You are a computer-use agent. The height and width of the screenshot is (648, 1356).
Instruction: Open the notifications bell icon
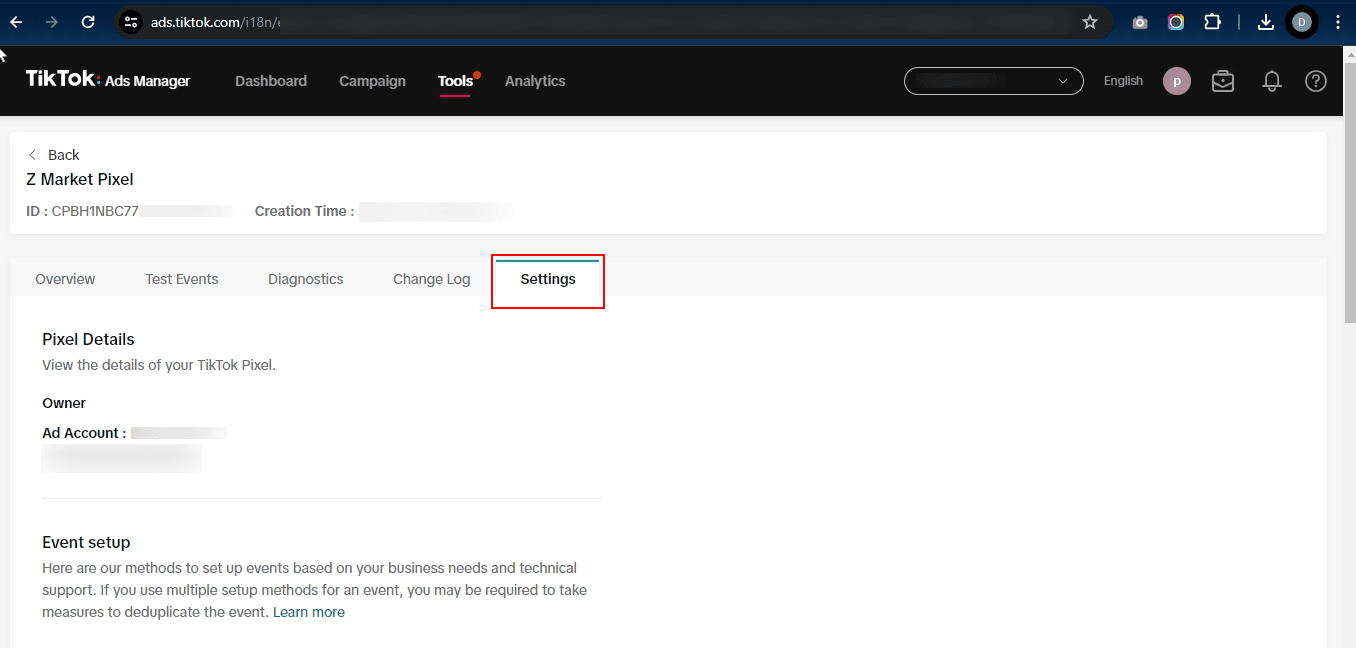coord(1272,81)
